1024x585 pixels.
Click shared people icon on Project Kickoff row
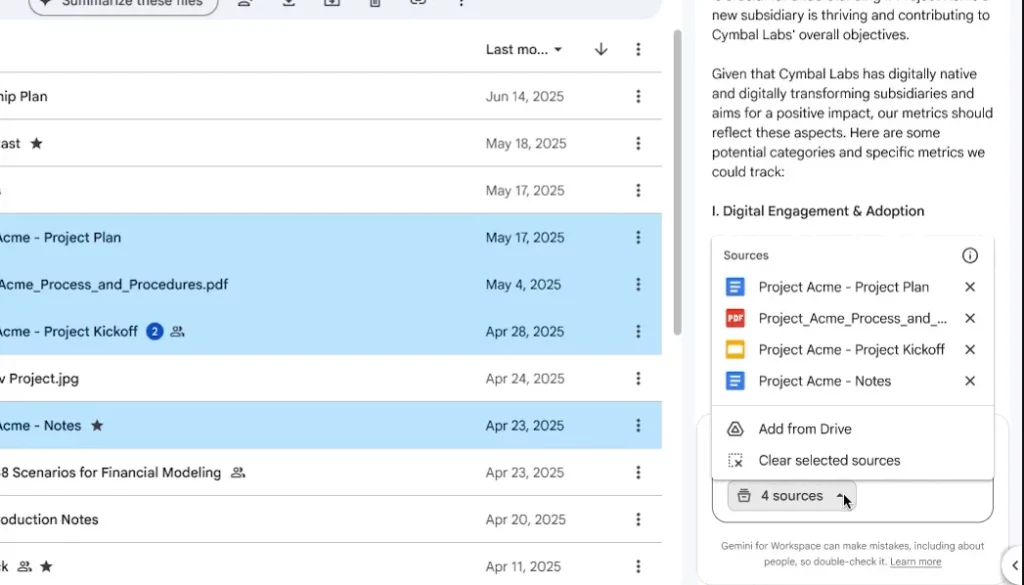177,332
